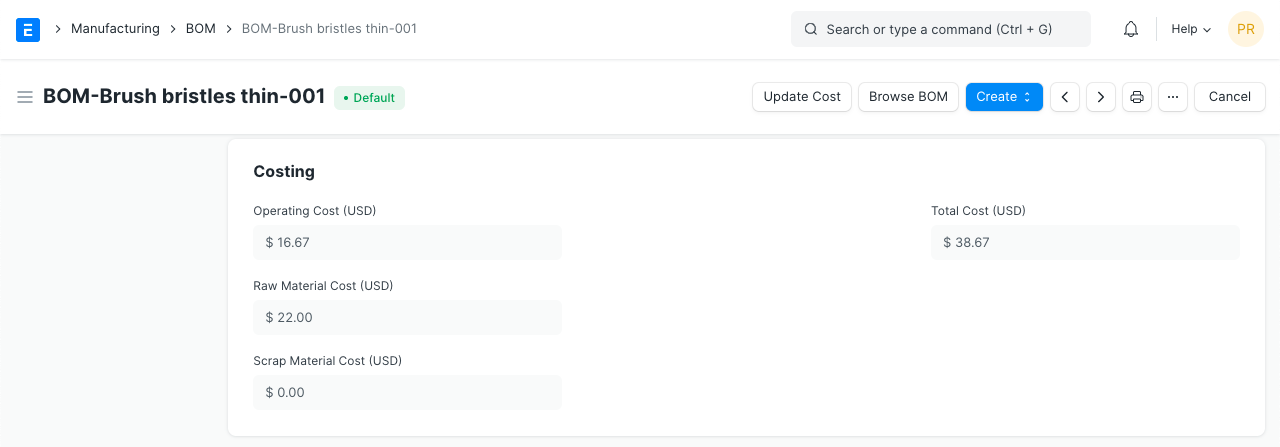Focus the search or command bar

click(940, 29)
